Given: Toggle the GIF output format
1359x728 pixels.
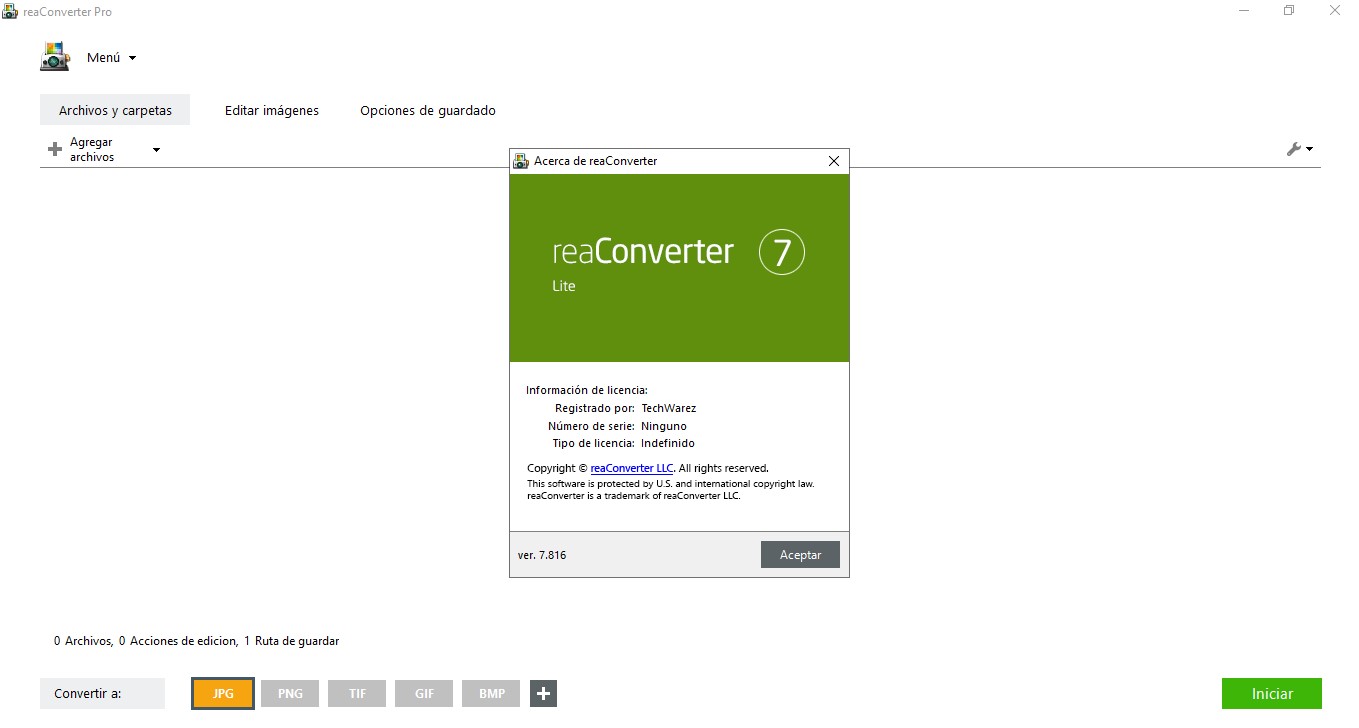Looking at the screenshot, I should coord(423,693).
